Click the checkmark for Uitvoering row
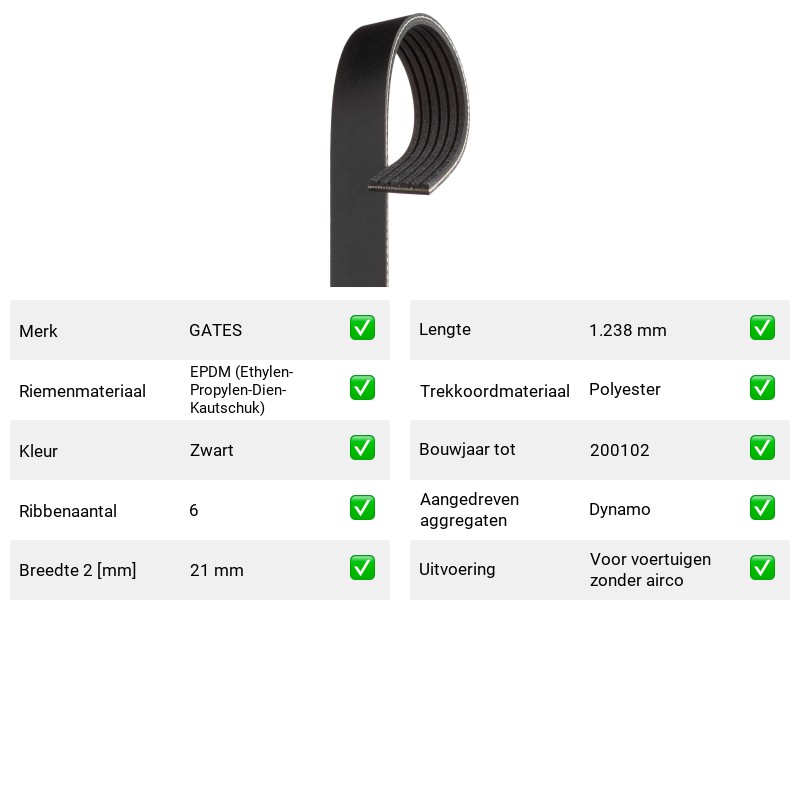The image size is (800, 800). [x=762, y=568]
